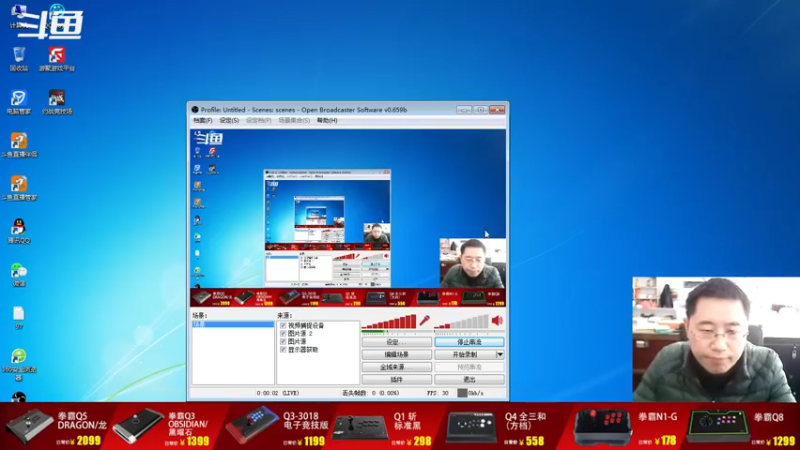The width and height of the screenshot is (800, 450).
Task: Open the 设定档(P) menu
Action: 259,120
